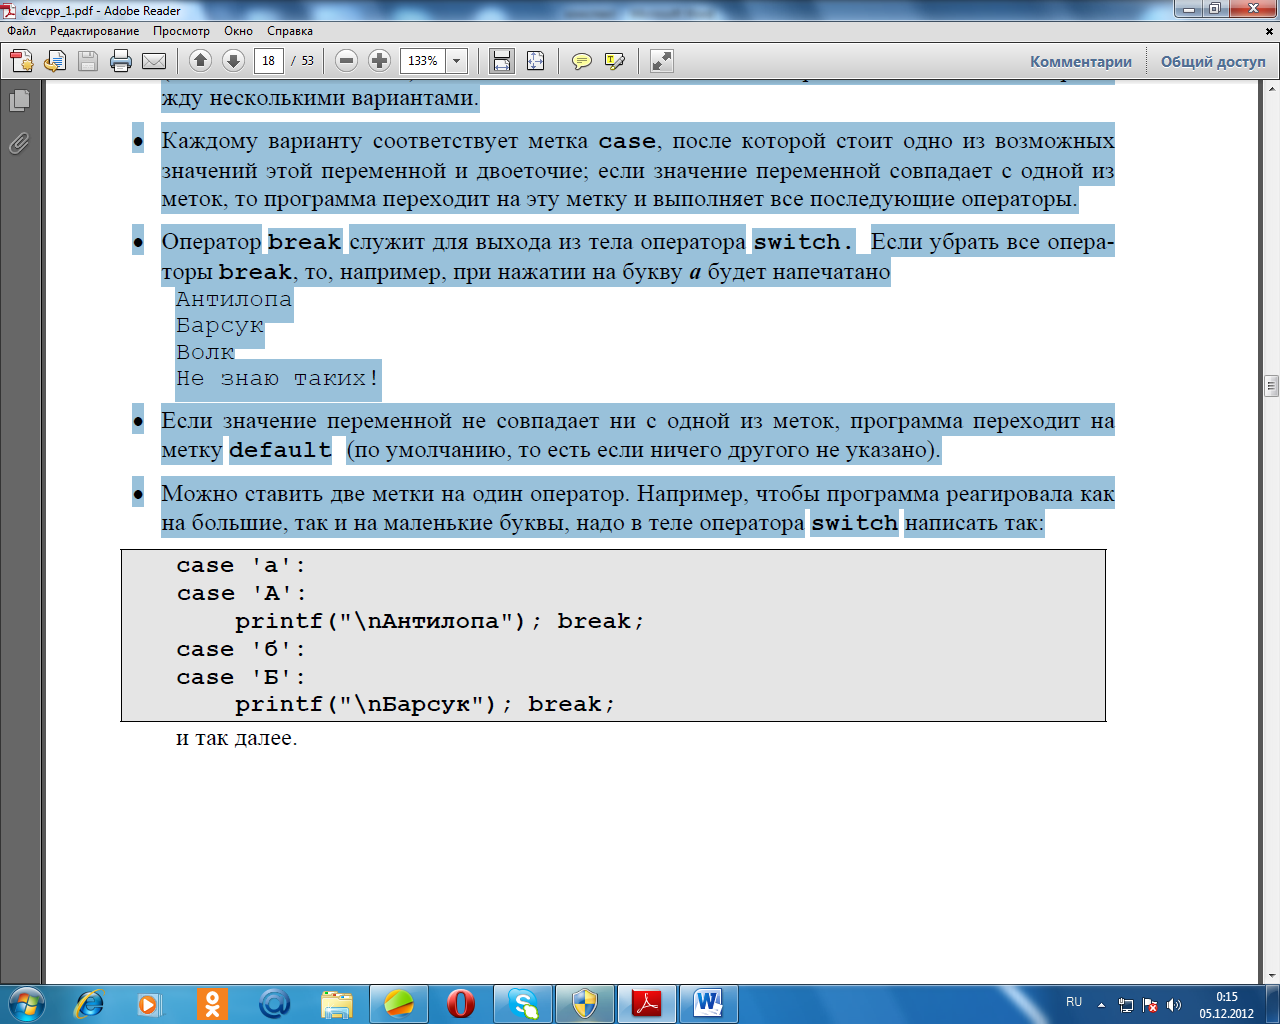Open the Редактирование menu
Image resolution: width=1280 pixels, height=1024 pixels.
pos(95,31)
